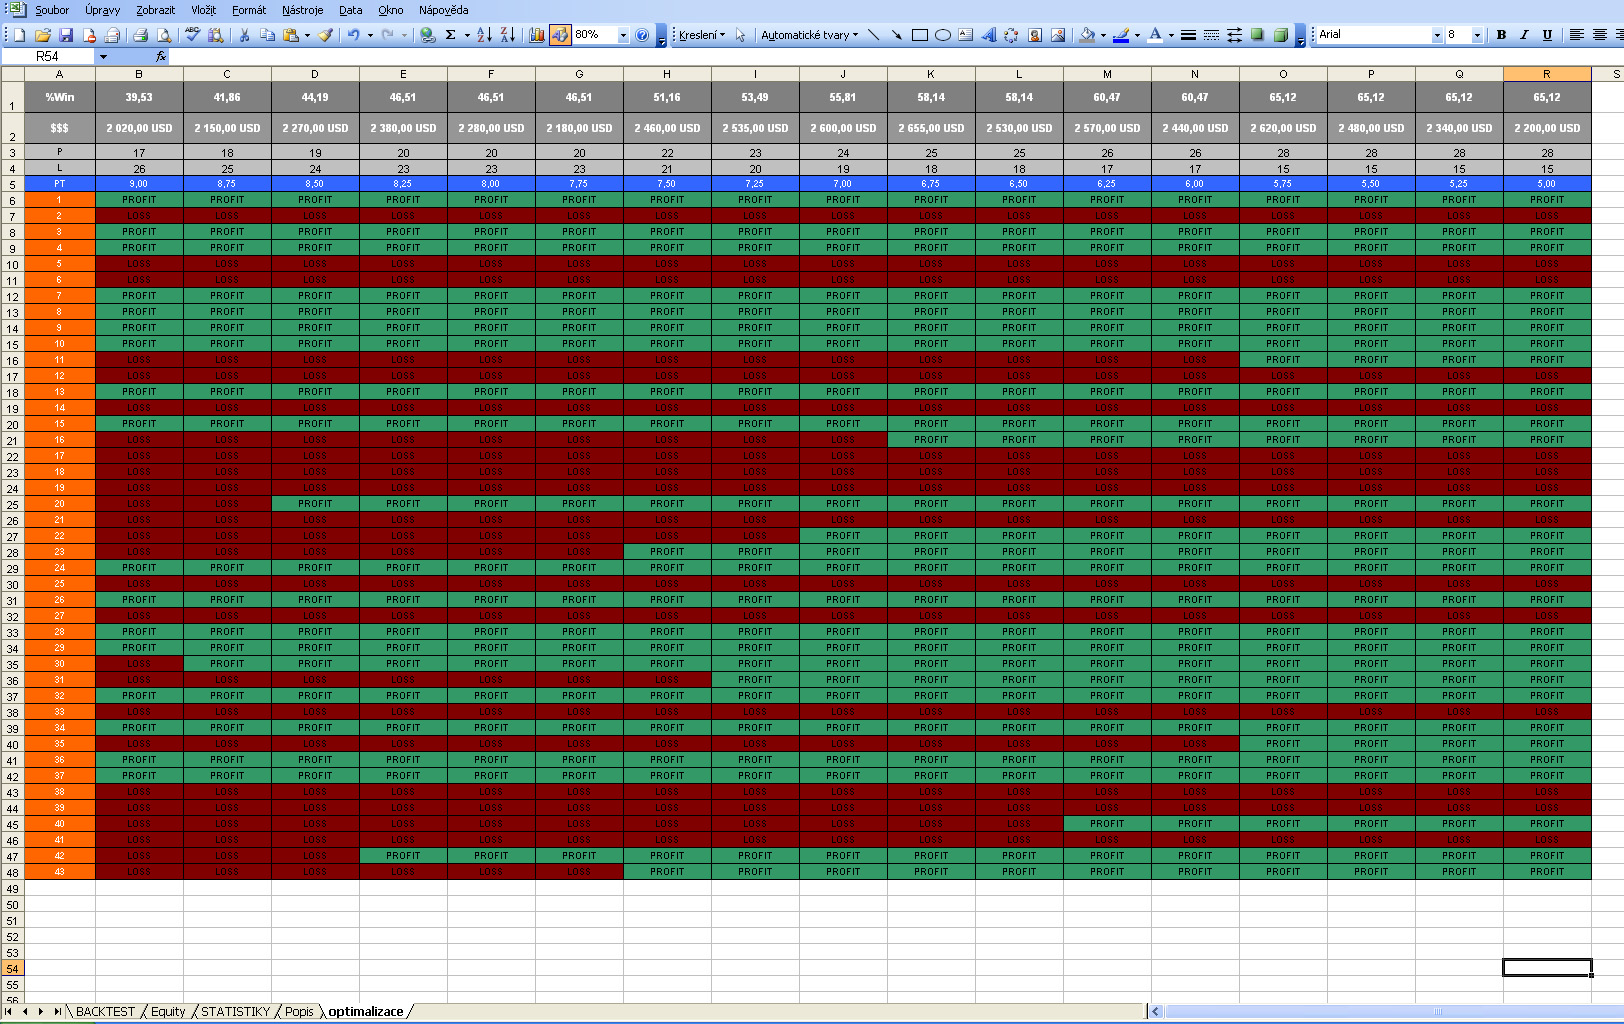This screenshot has height=1024, width=1624.
Task: Open the Nástroje menu
Action: pos(302,10)
